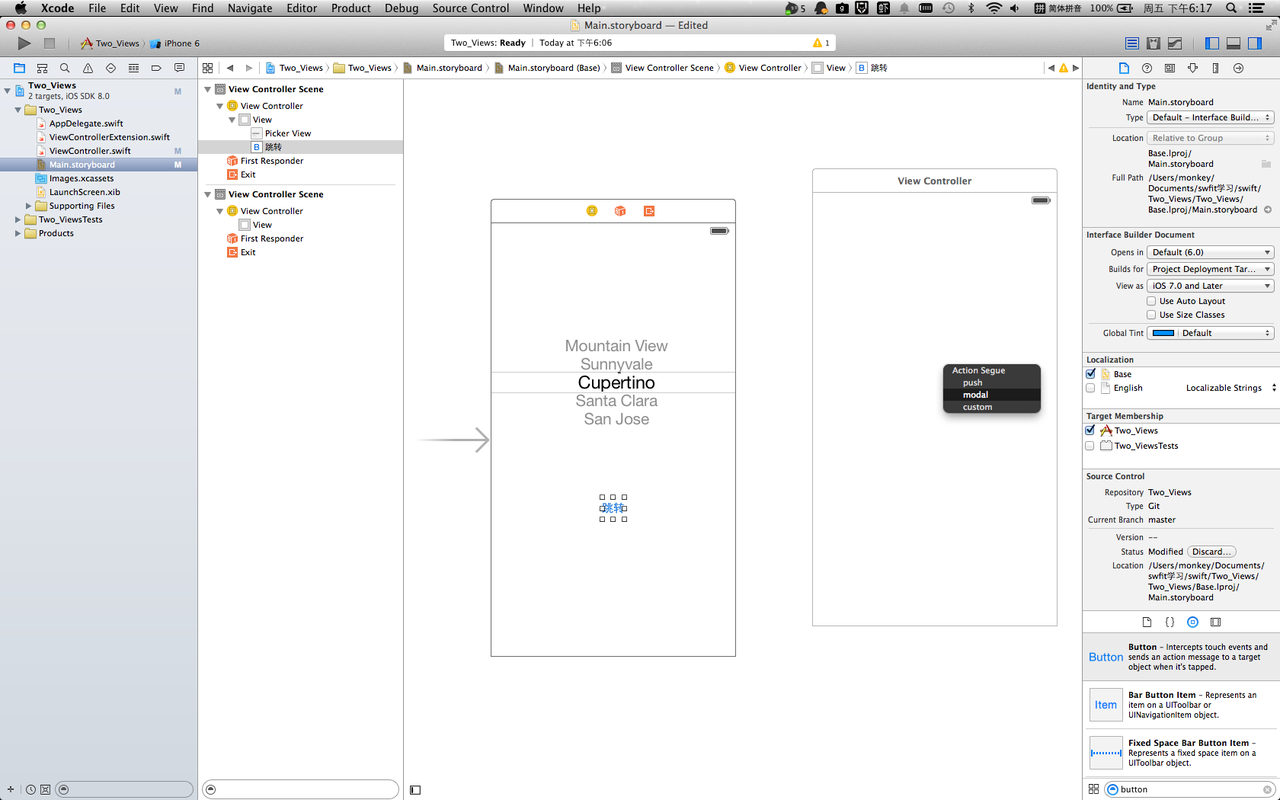Click the related items grid icon in jump bar

[208, 68]
